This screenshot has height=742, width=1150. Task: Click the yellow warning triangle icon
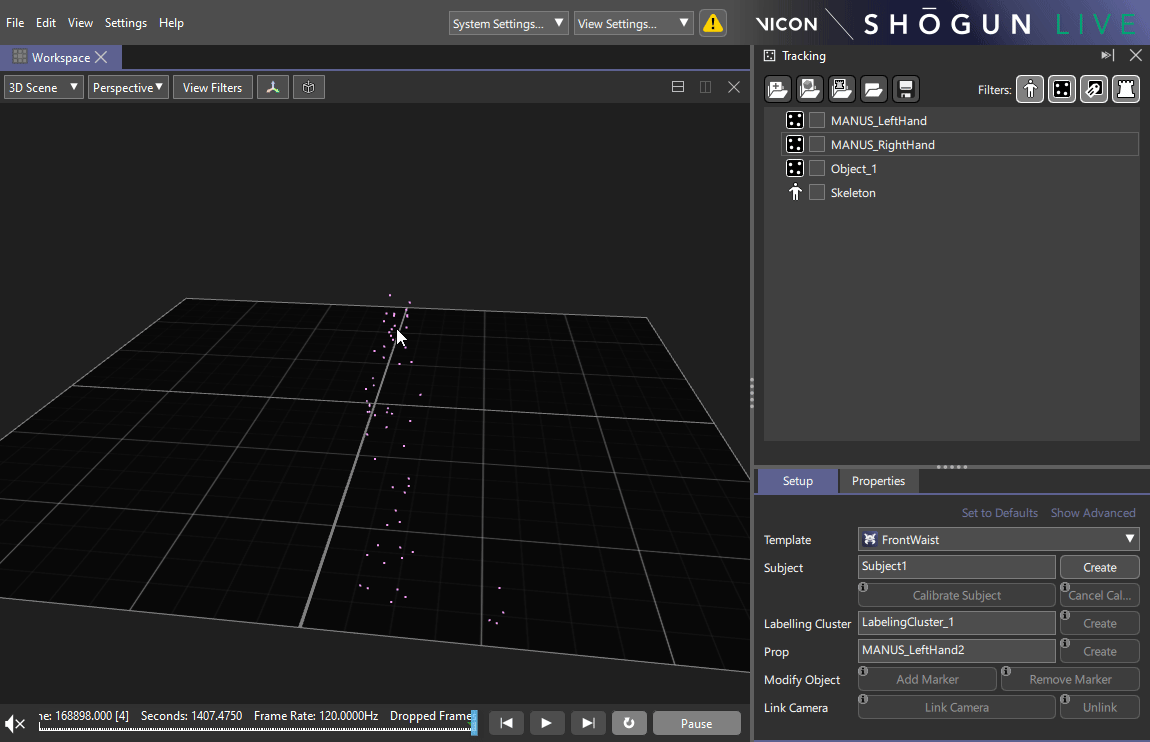pos(713,23)
